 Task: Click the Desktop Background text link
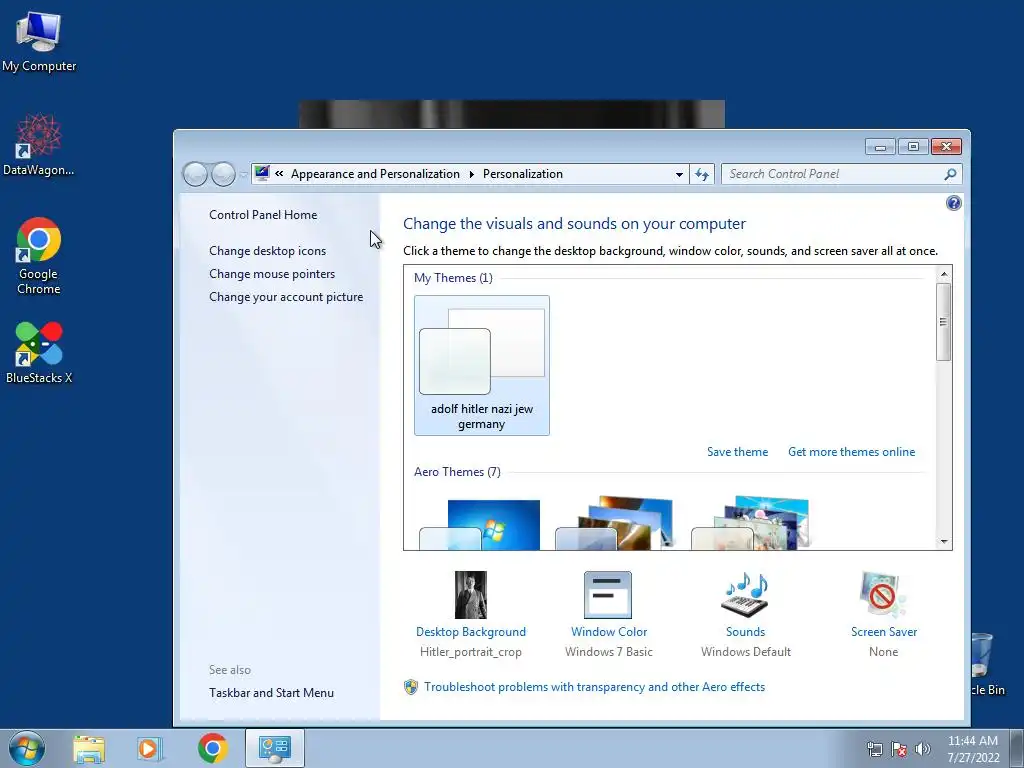point(471,632)
